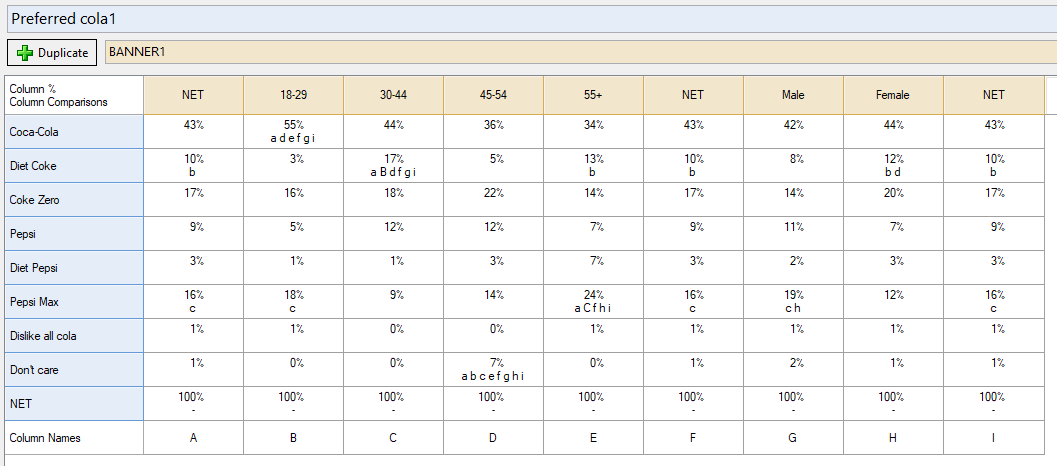1057x466 pixels.
Task: Click column name letter A
Action: (193, 438)
